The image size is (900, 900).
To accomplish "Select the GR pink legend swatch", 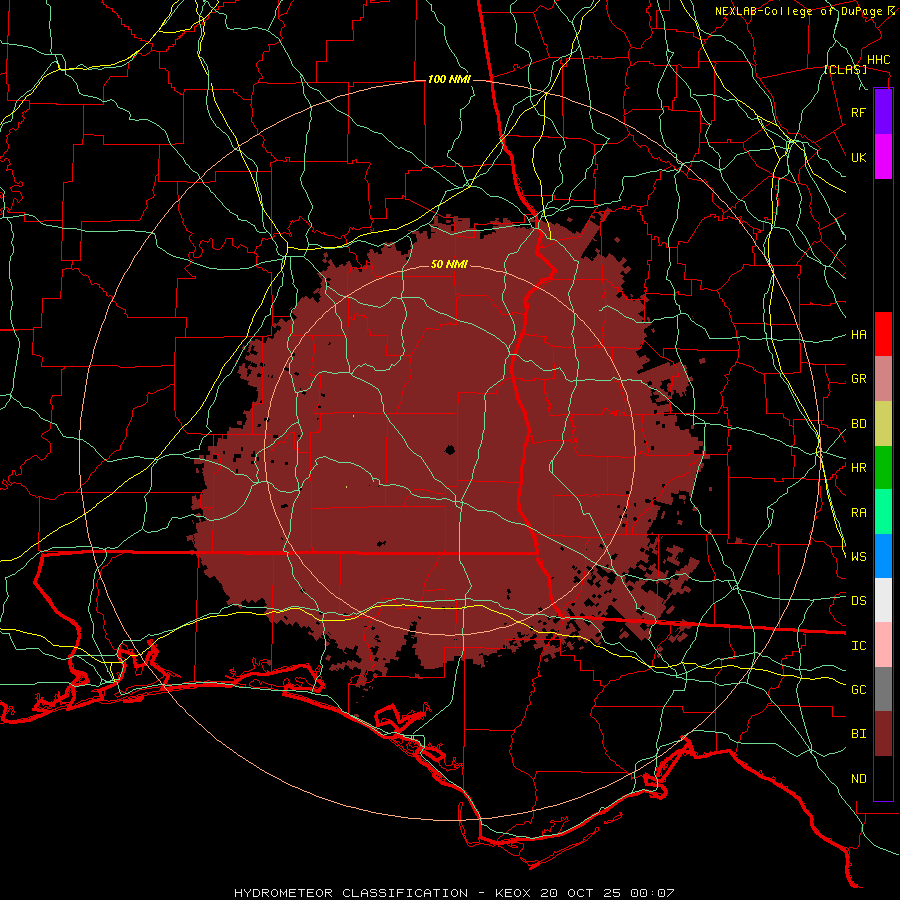I will [883, 379].
